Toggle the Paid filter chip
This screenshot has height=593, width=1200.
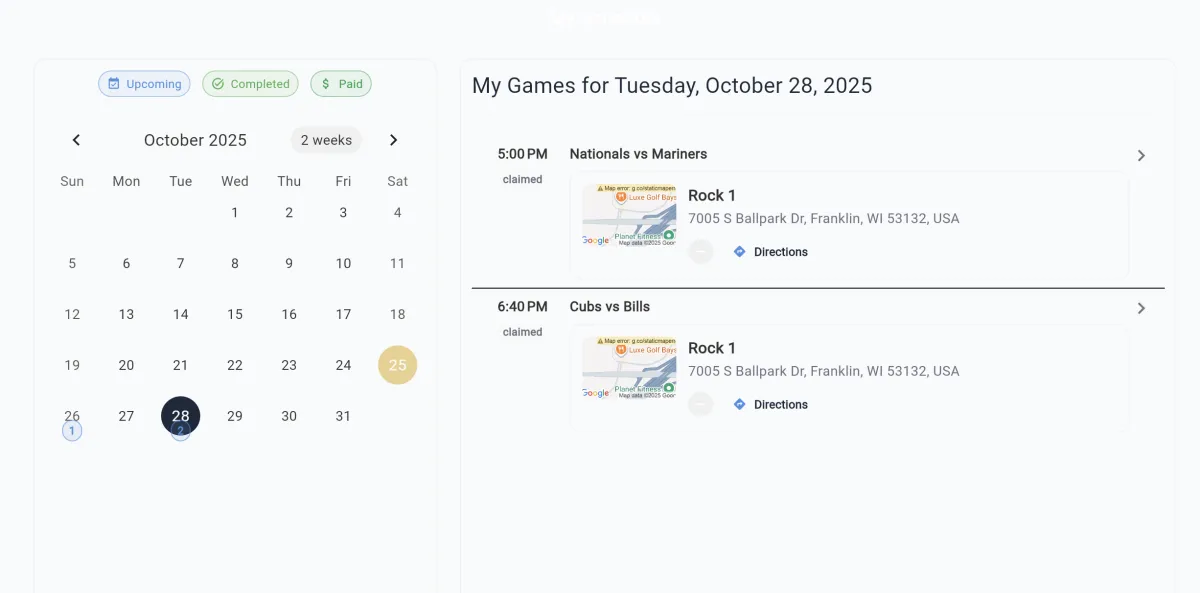coord(341,84)
